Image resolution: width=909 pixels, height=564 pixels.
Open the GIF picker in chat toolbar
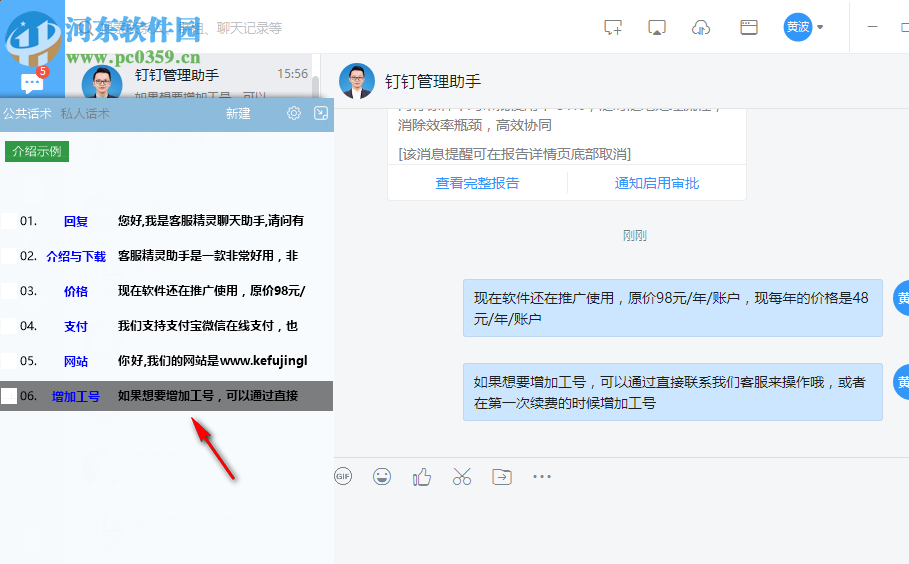(x=343, y=476)
